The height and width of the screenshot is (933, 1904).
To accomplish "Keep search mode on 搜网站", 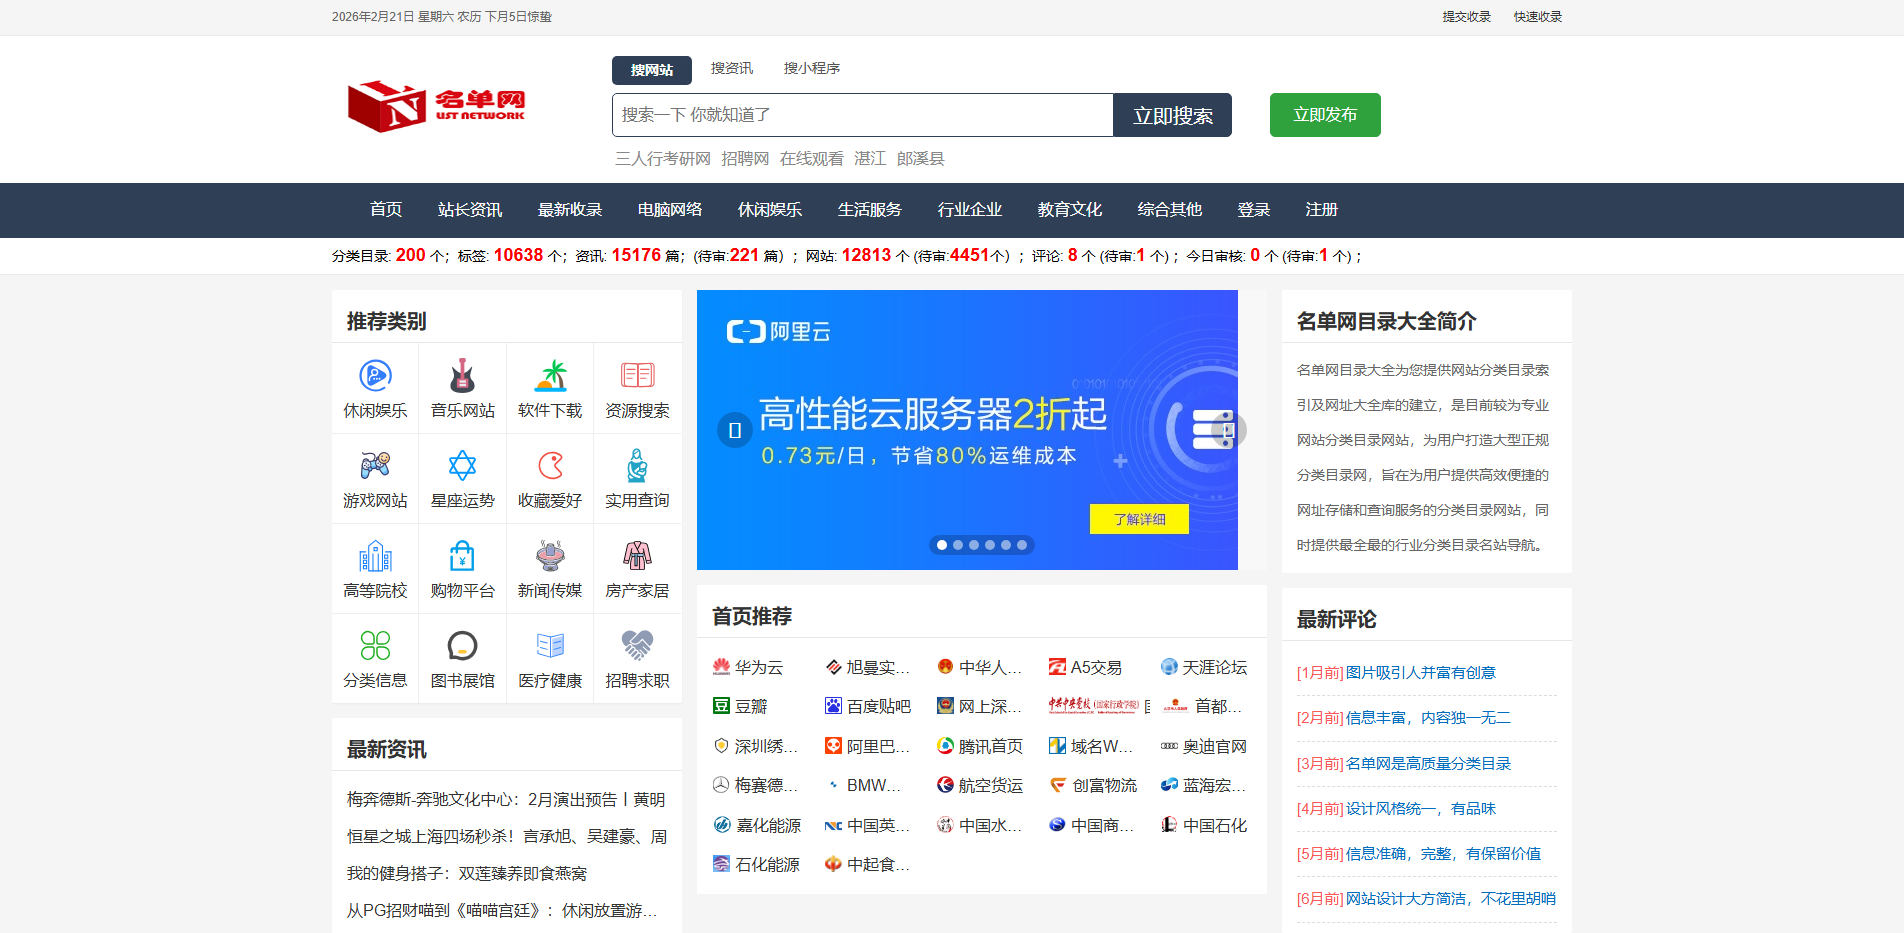I will [651, 70].
